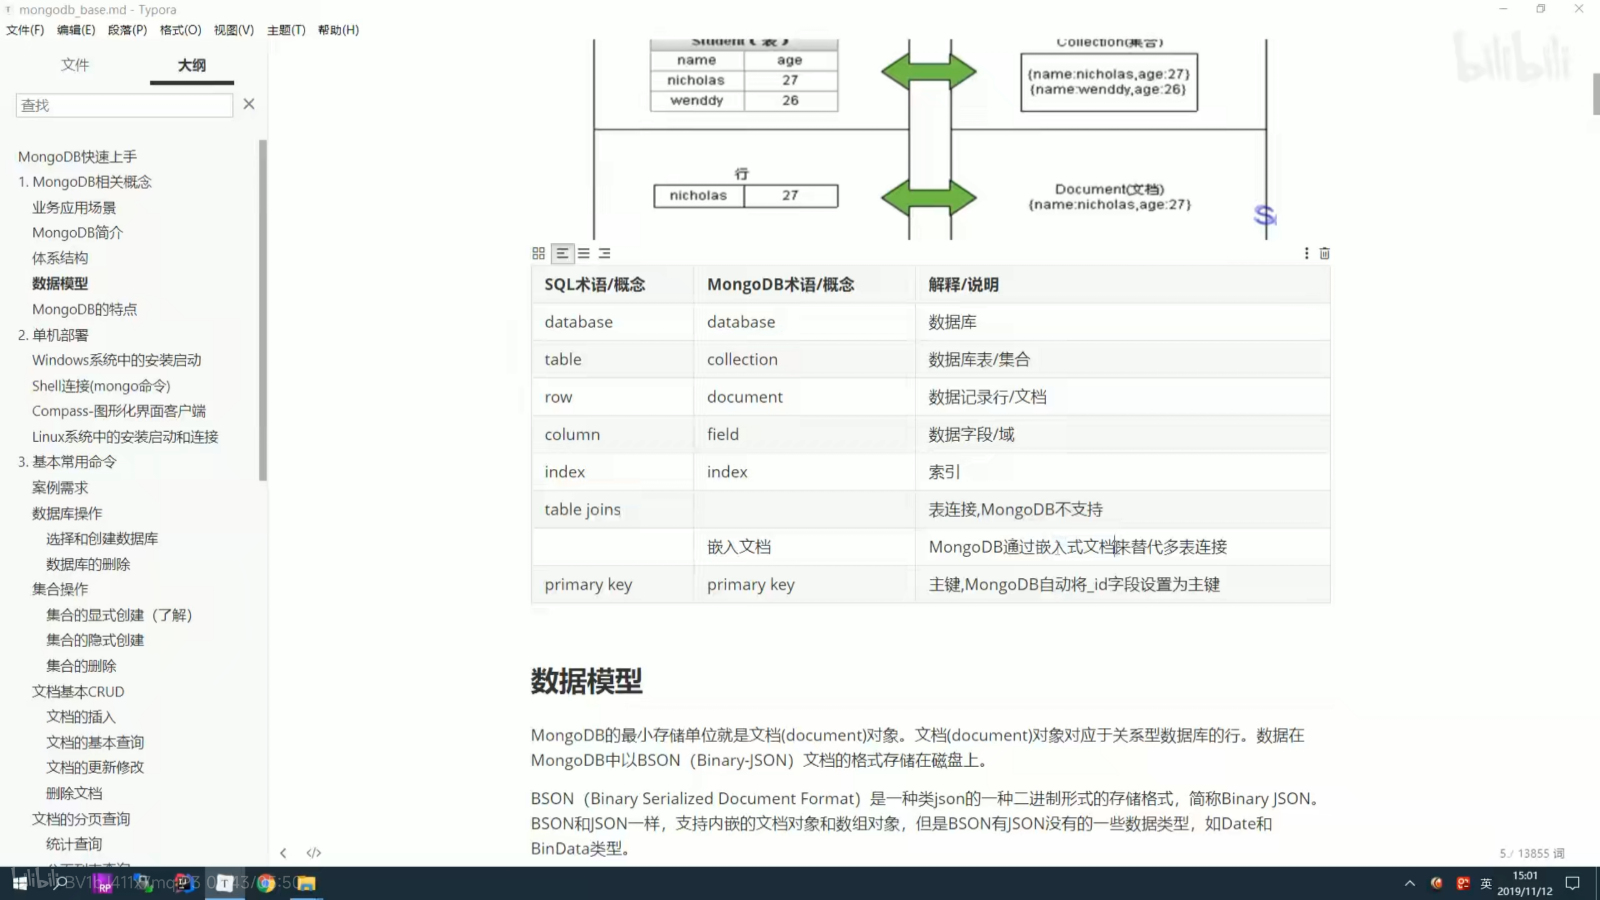Viewport: 1600px width, 900px height.
Task: Switch to the 文件 tab
Action: click(x=76, y=64)
